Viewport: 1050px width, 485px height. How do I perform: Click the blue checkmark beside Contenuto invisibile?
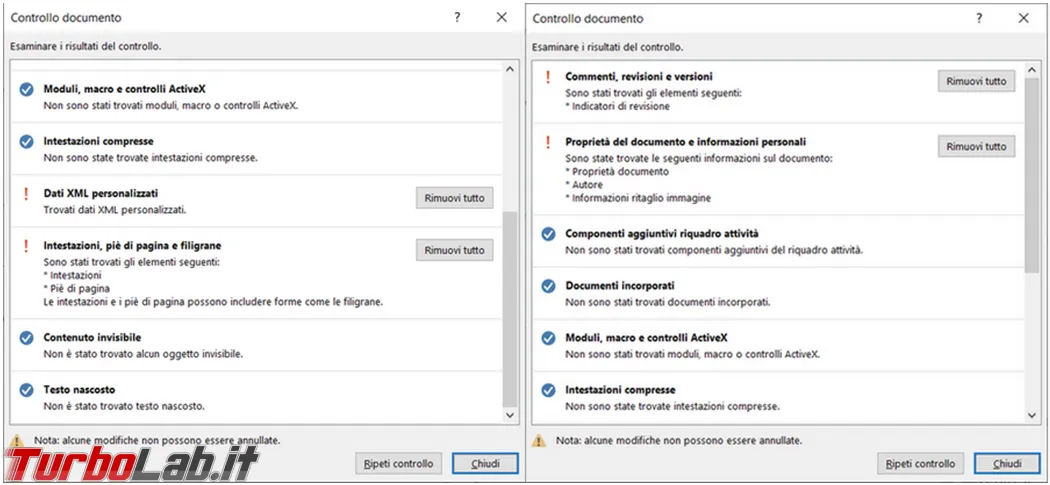[x=26, y=338]
